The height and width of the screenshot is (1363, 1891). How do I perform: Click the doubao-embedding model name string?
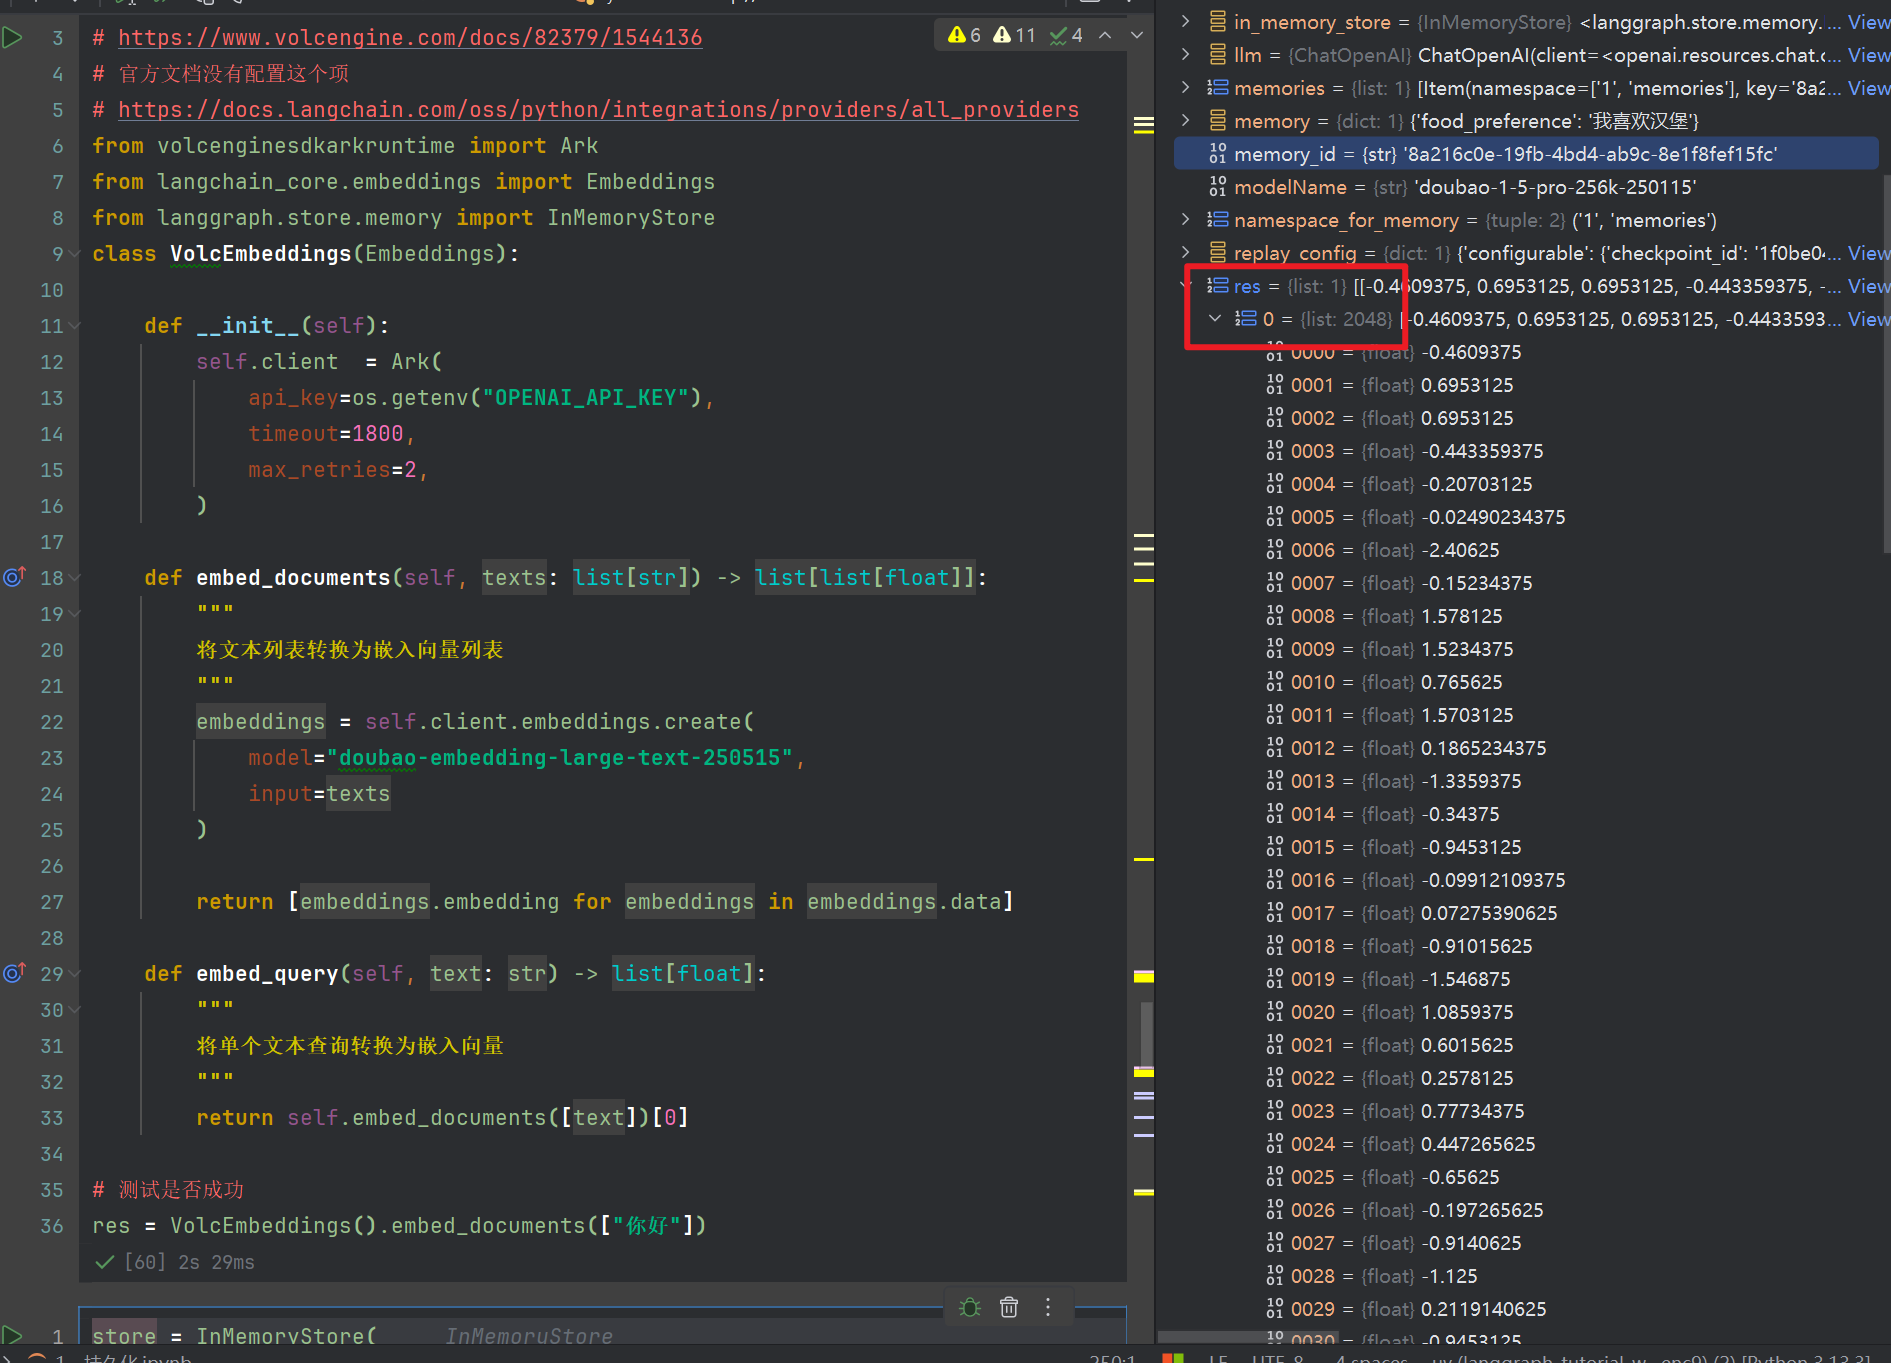[560, 757]
